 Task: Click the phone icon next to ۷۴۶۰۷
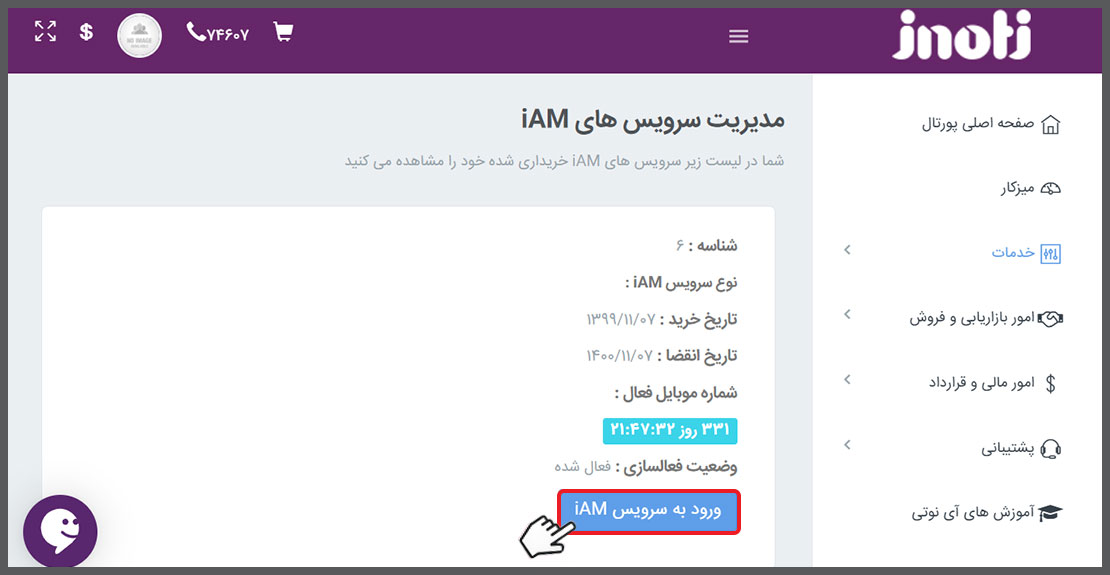click(x=196, y=33)
